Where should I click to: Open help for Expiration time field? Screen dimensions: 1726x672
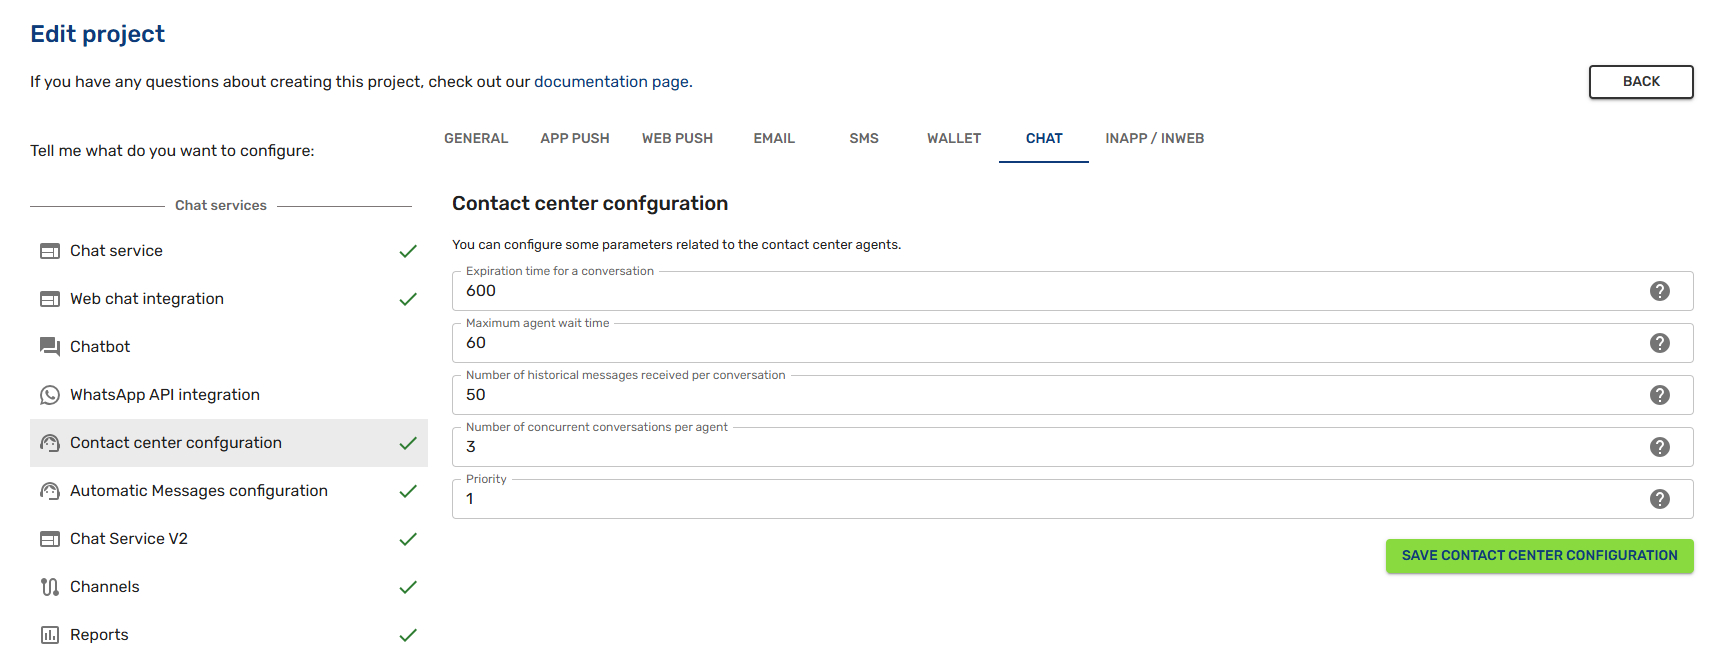[x=1660, y=291]
